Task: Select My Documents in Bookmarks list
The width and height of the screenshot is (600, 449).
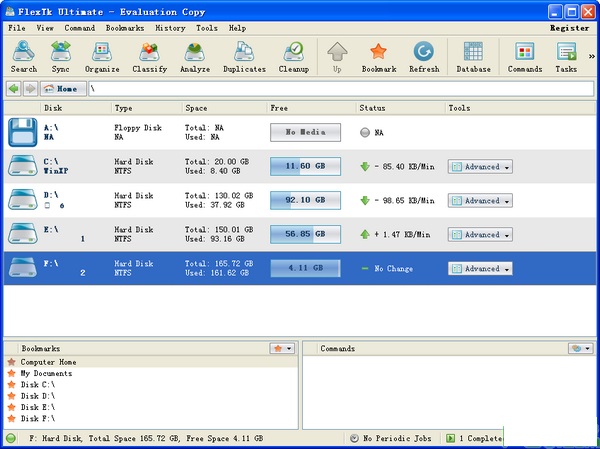Action: point(46,373)
